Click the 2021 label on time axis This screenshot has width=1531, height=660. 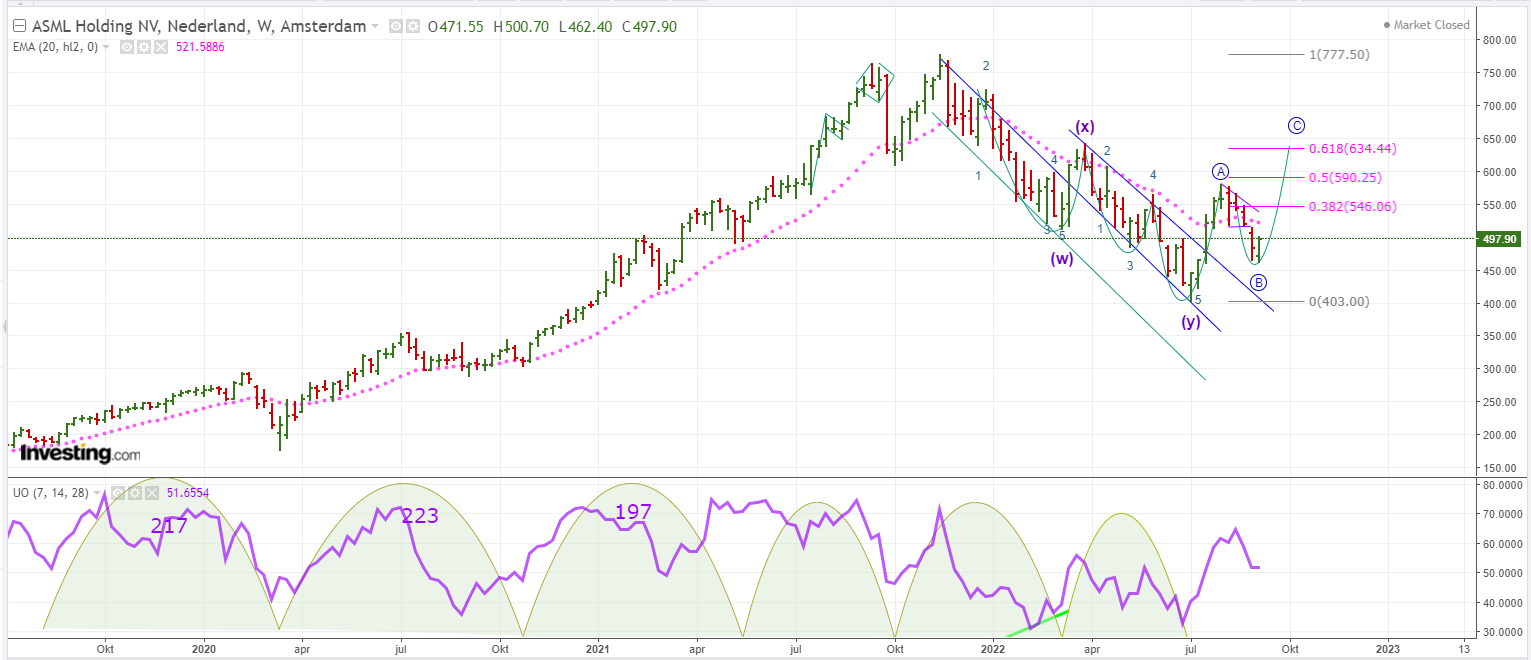pyautogui.click(x=598, y=648)
